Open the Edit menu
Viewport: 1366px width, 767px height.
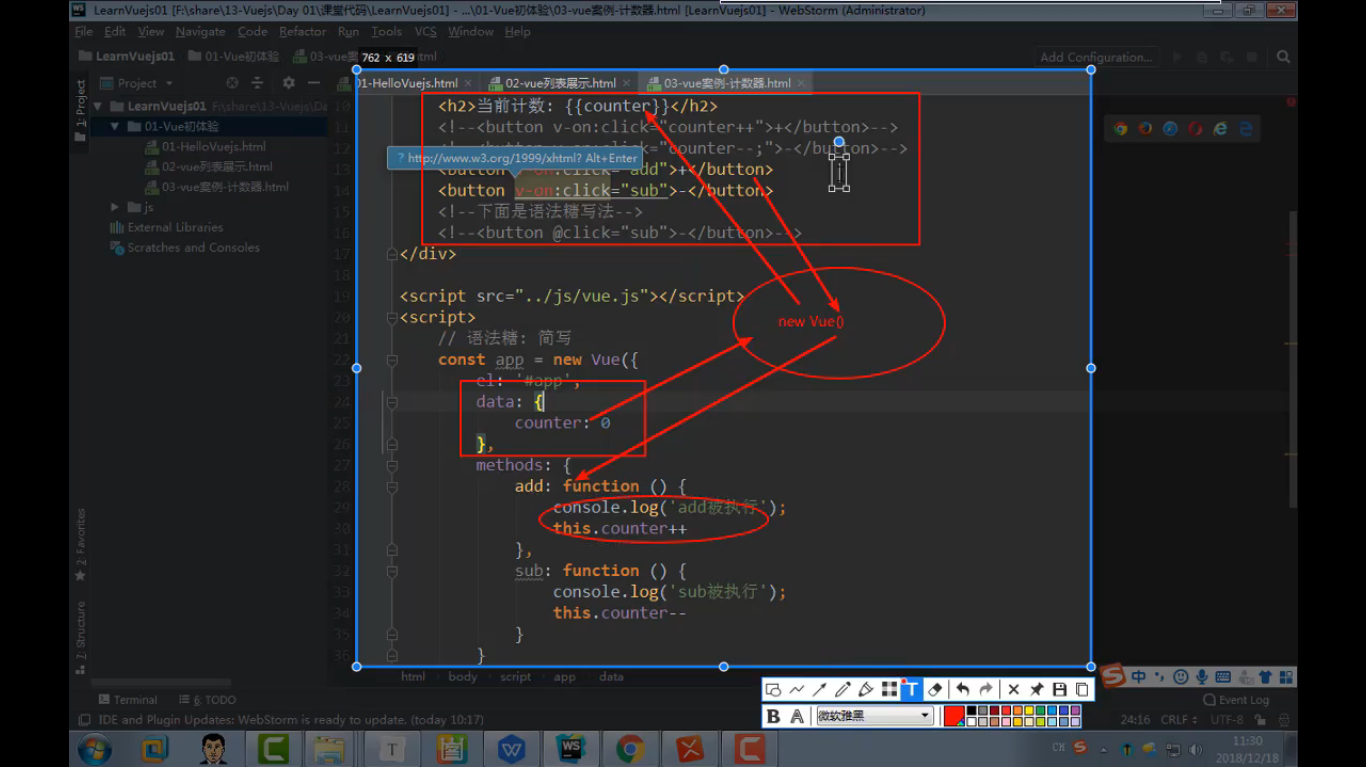[x=115, y=32]
